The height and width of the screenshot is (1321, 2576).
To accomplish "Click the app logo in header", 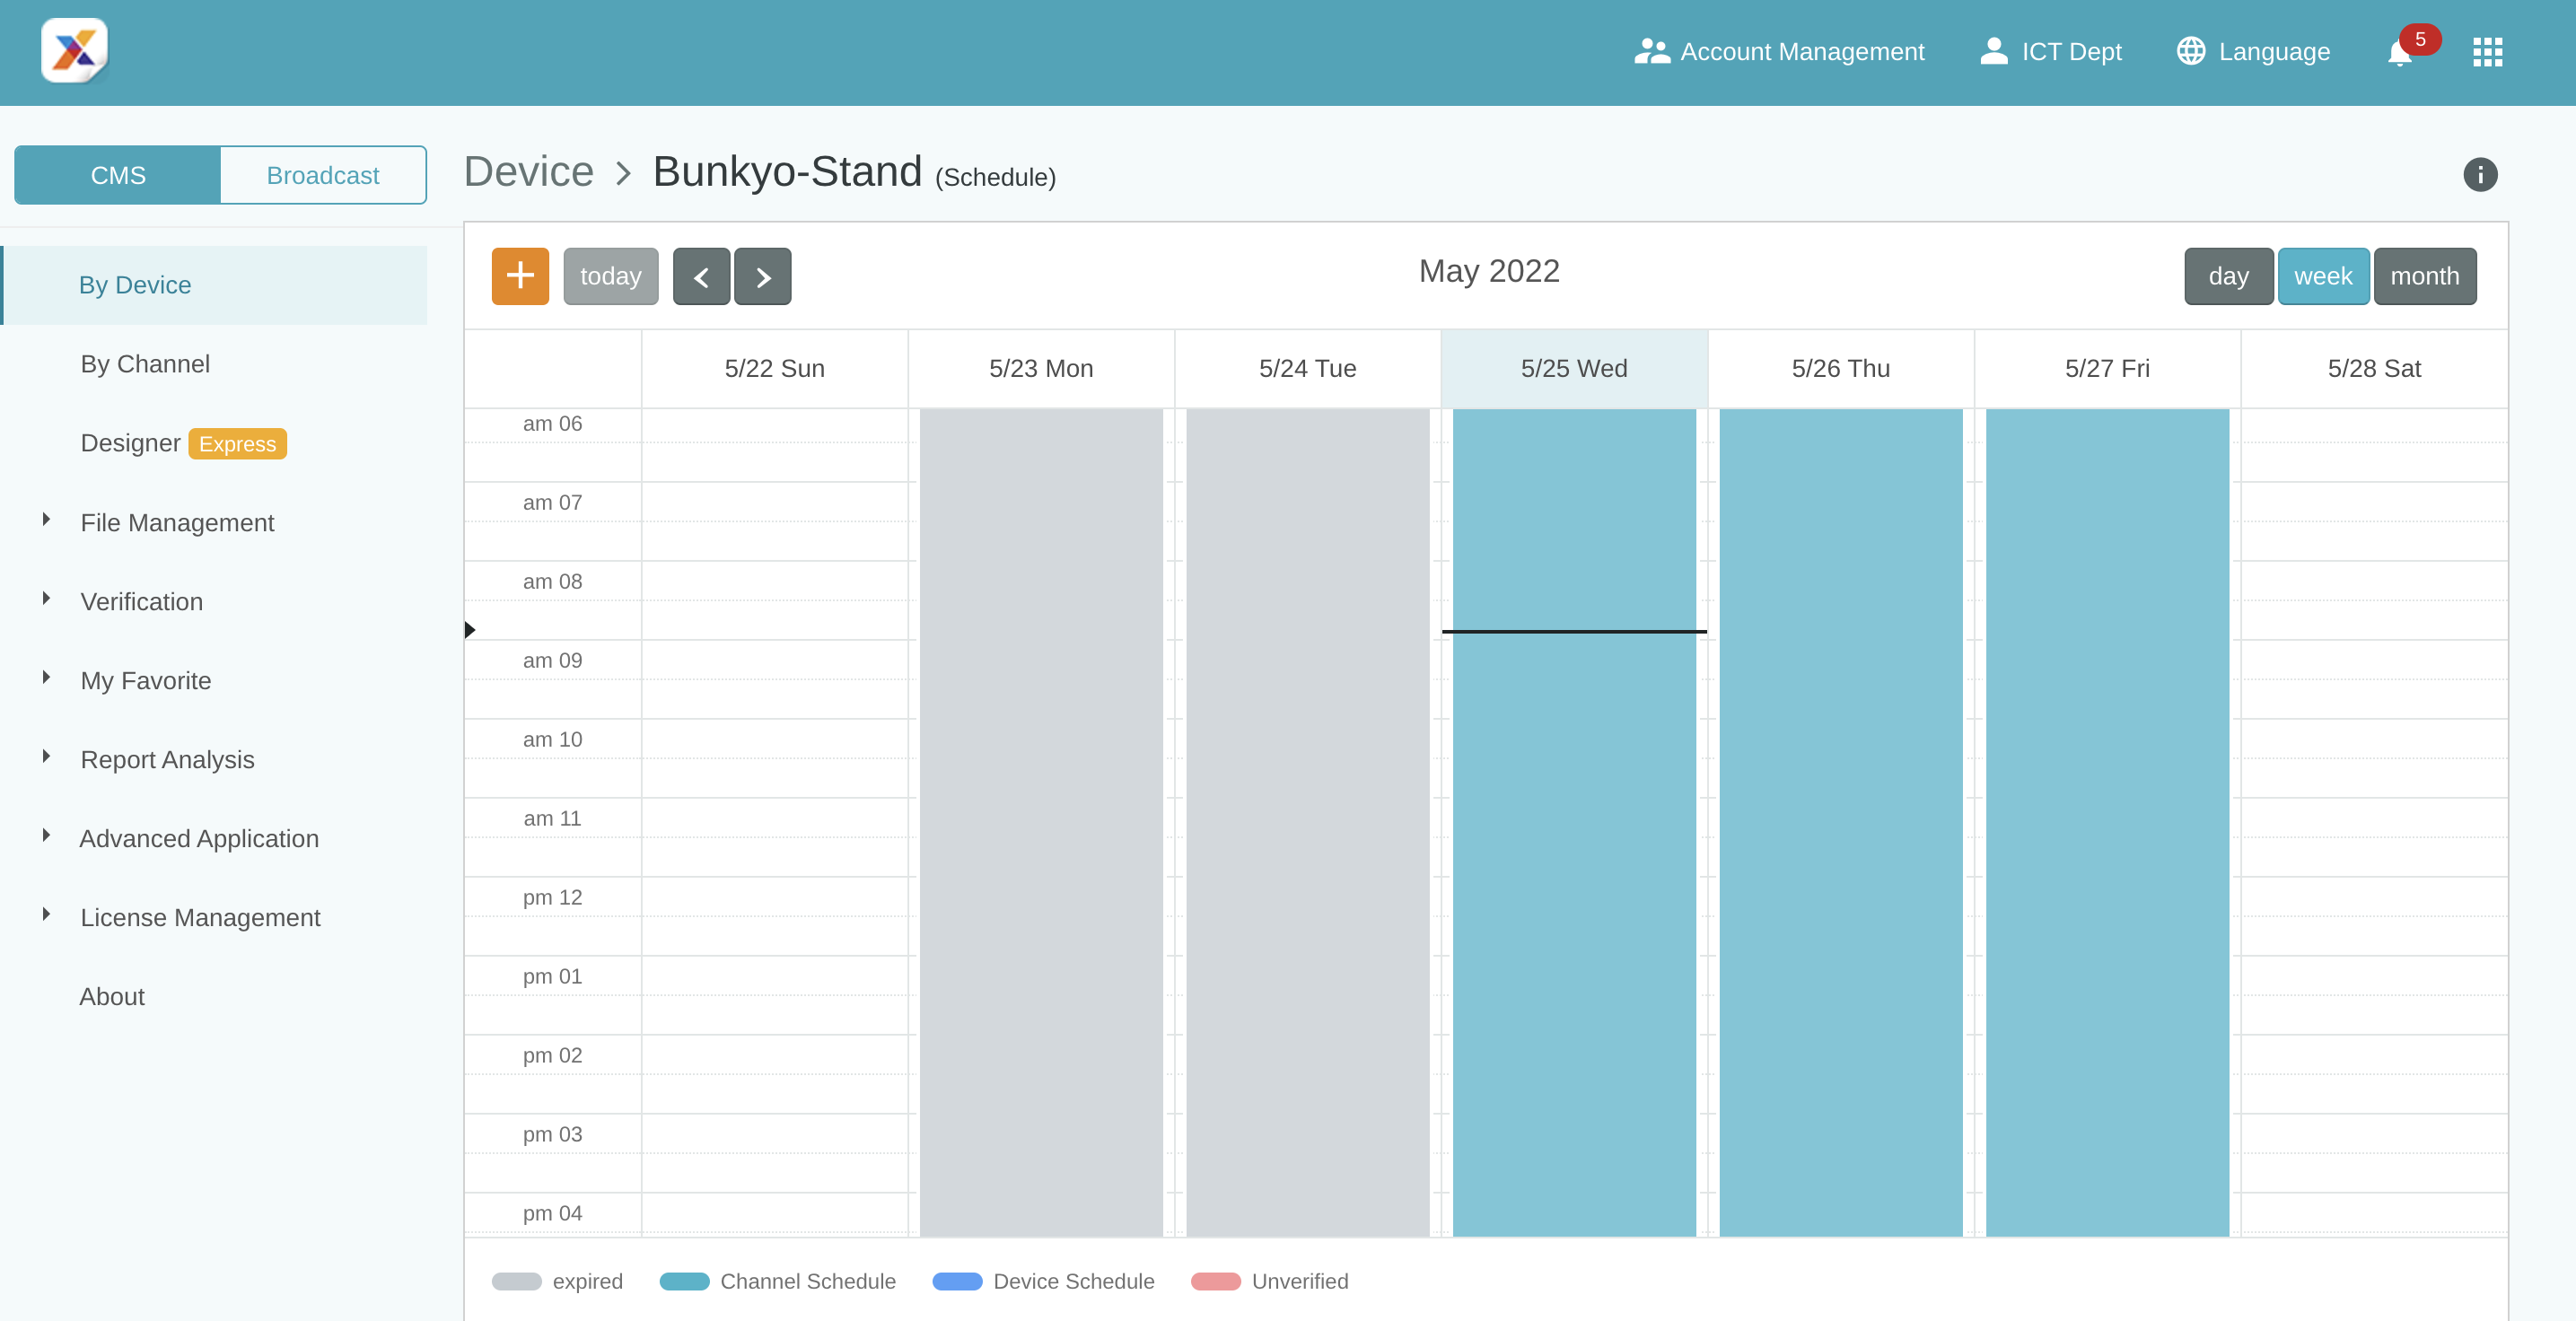I will pyautogui.click(x=74, y=50).
